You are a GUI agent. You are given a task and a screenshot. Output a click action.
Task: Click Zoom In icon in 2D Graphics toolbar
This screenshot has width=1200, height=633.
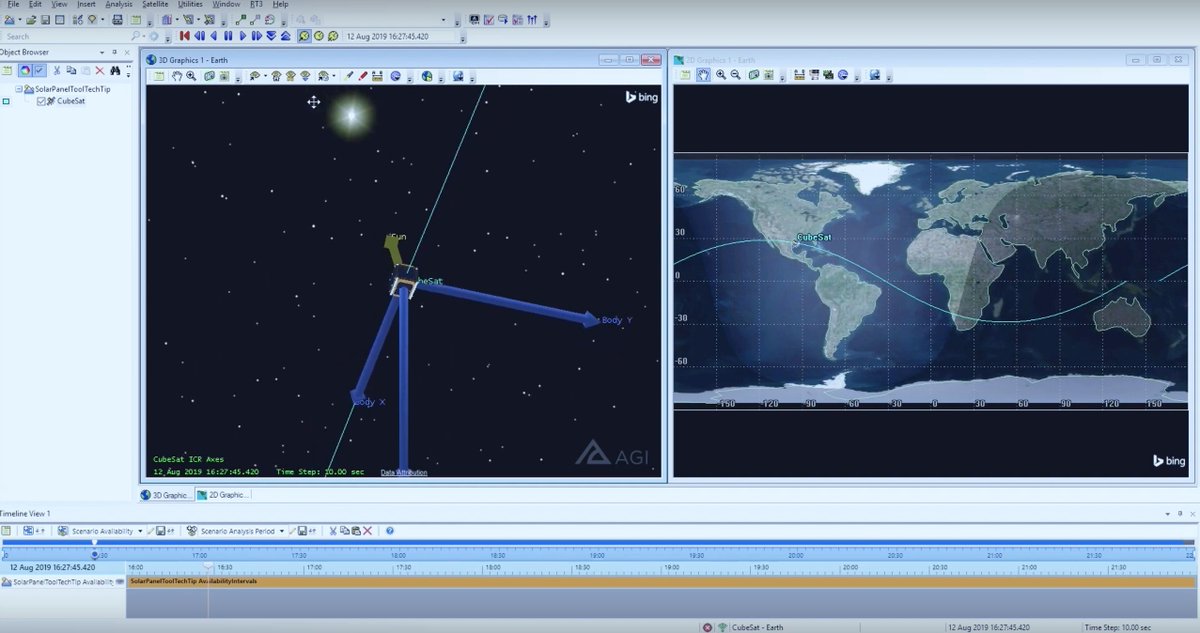coord(720,75)
